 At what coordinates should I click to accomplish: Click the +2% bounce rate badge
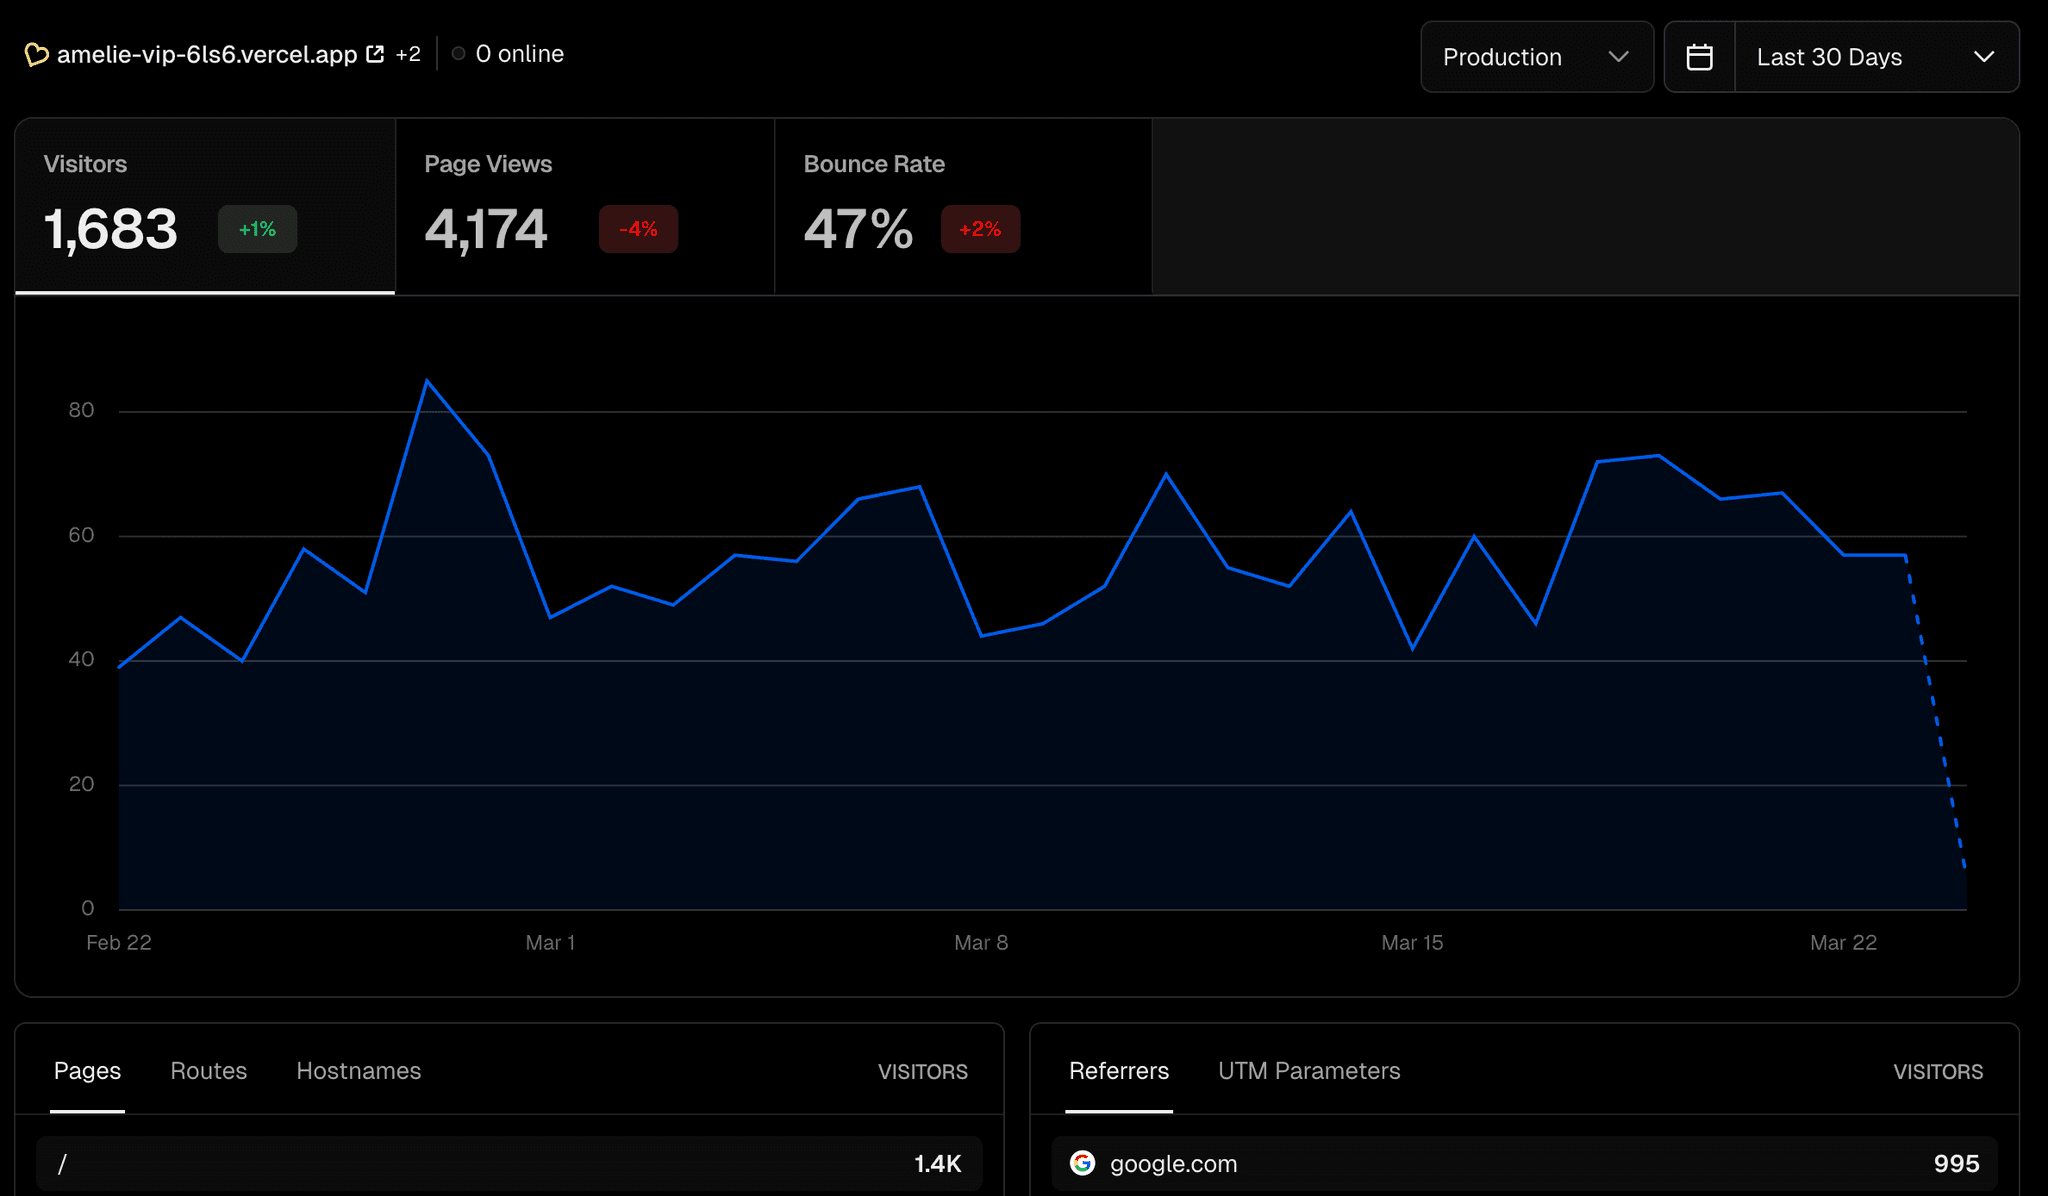pos(979,229)
